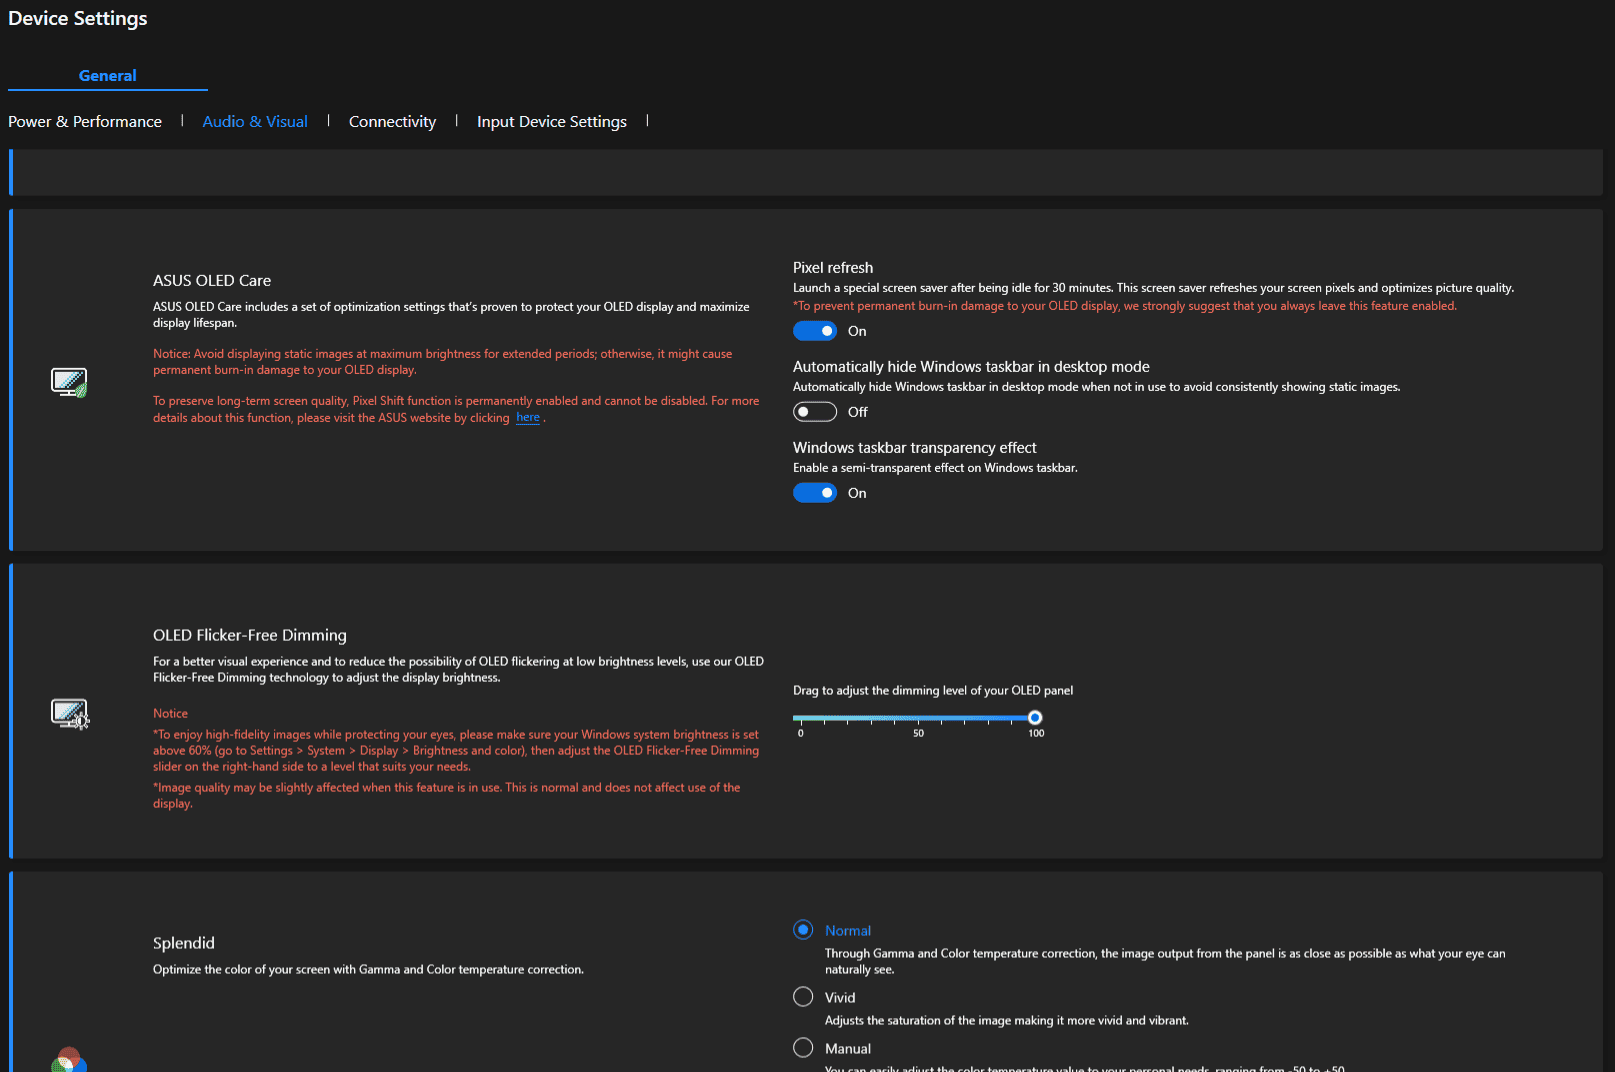1615x1072 pixels.
Task: Switch to Power & Performance section
Action: pyautogui.click(x=85, y=122)
